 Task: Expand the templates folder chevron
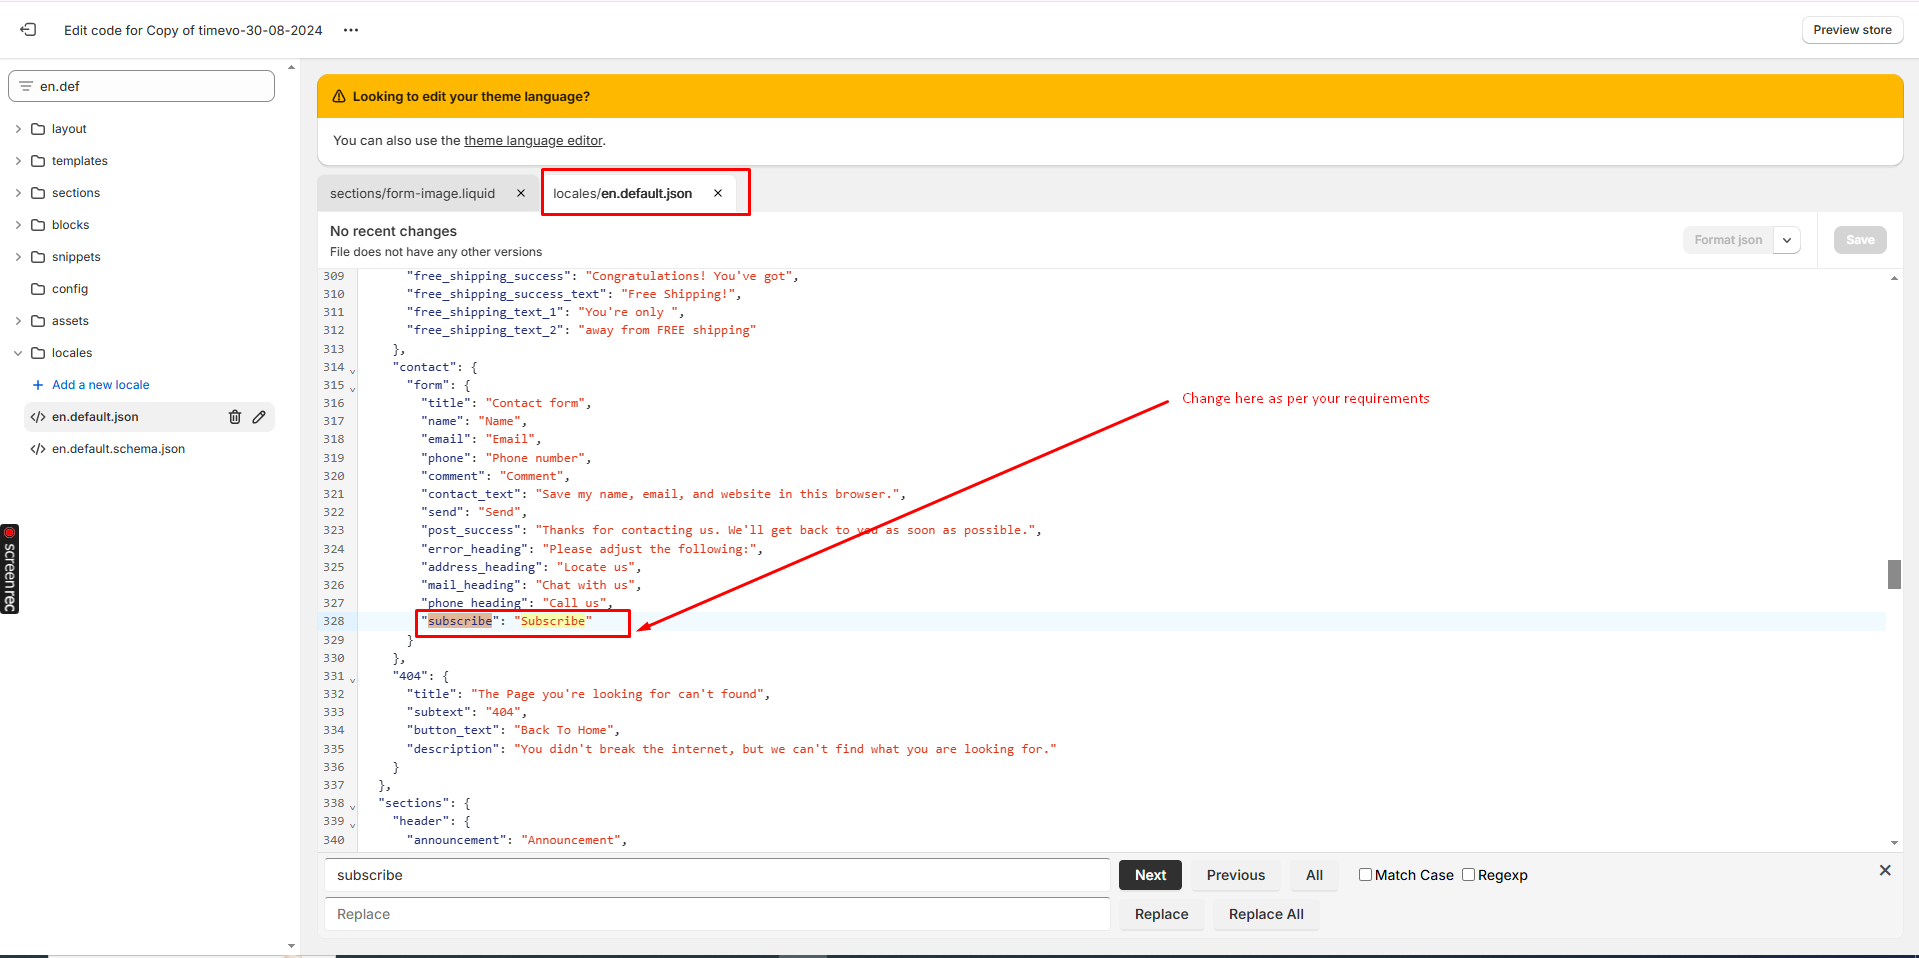coord(18,161)
